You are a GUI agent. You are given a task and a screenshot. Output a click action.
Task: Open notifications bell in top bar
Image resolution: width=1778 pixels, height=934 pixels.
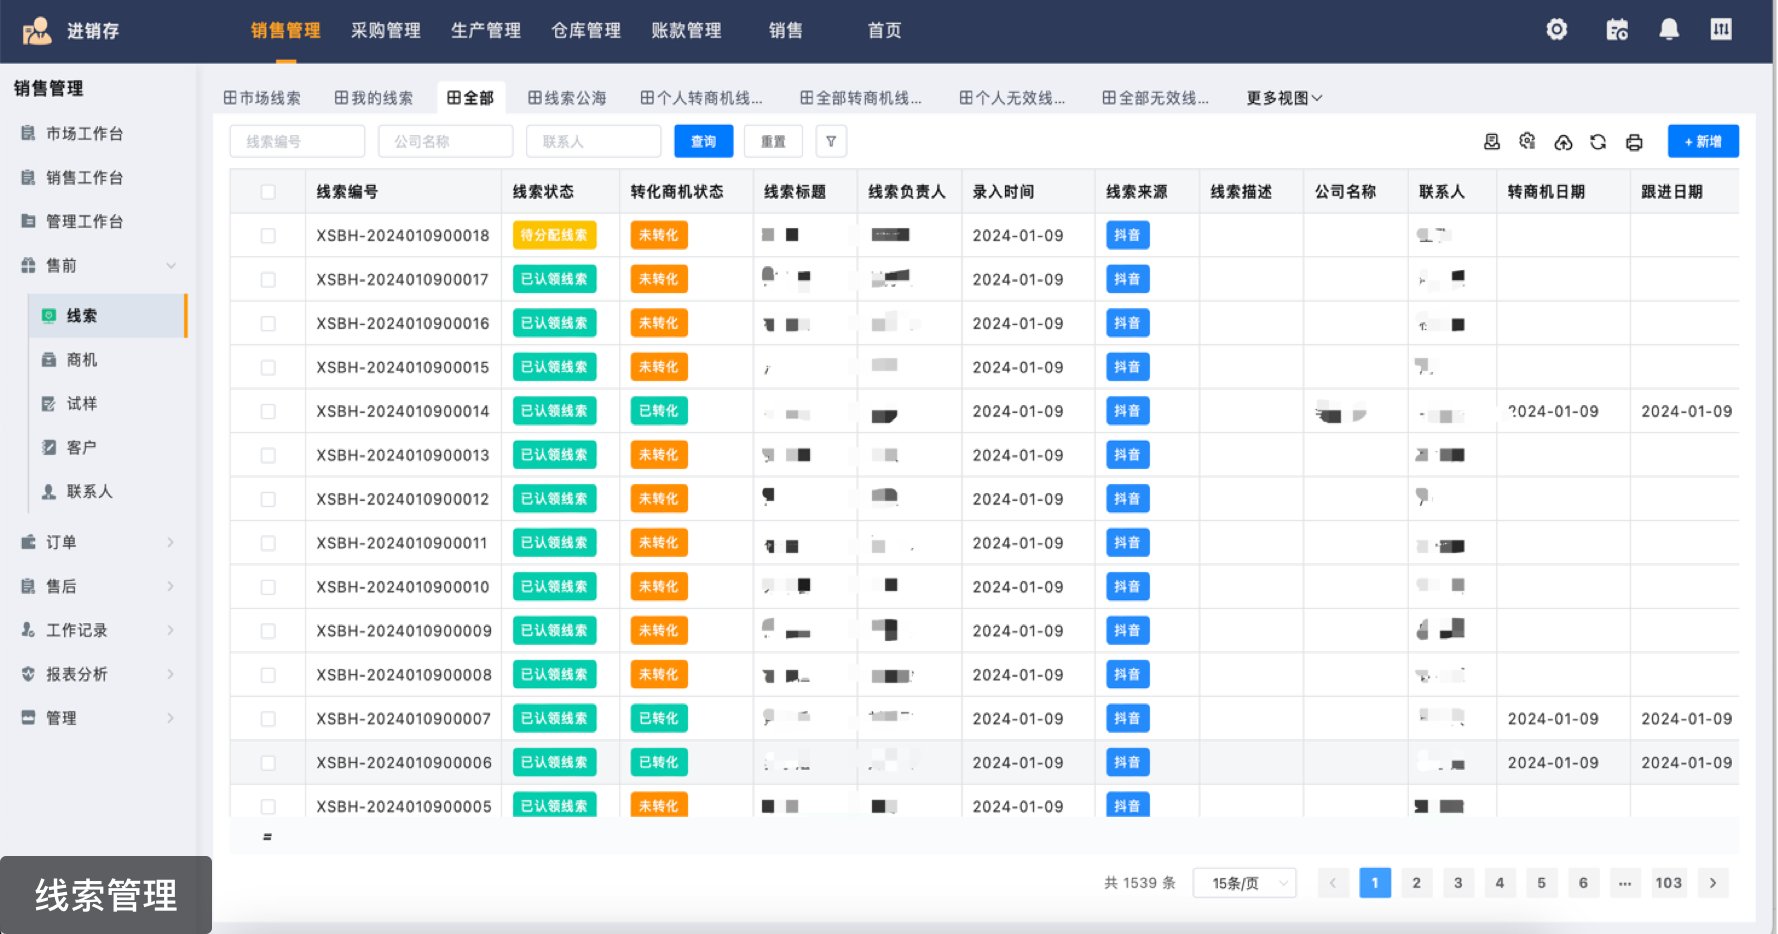pyautogui.click(x=1669, y=30)
